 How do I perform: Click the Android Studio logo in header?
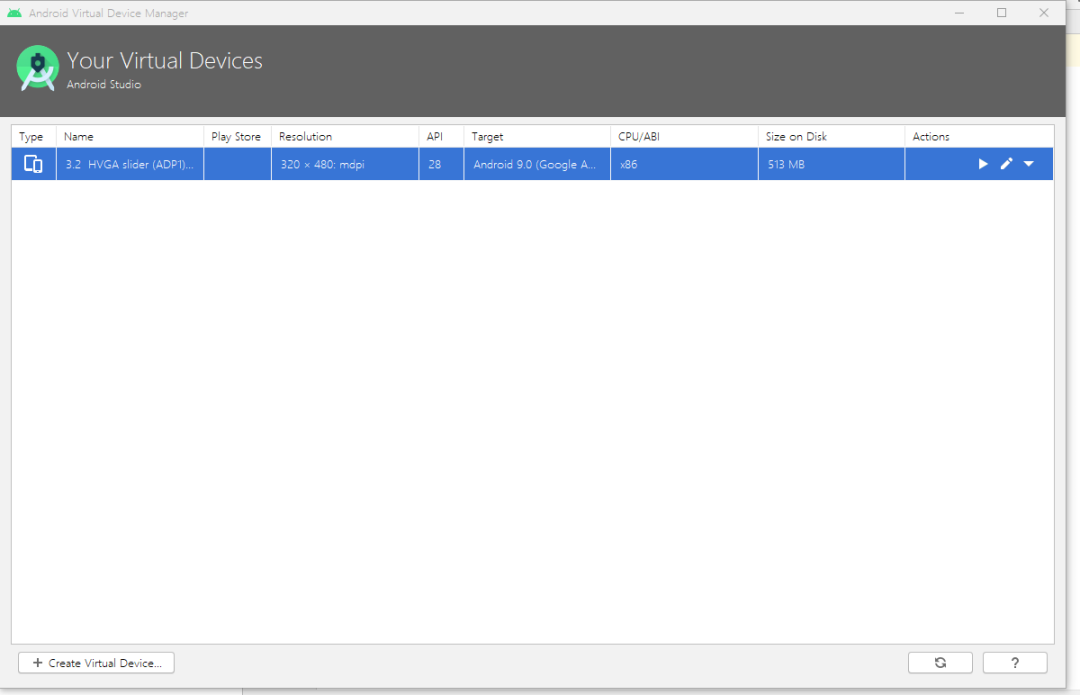tap(37, 68)
